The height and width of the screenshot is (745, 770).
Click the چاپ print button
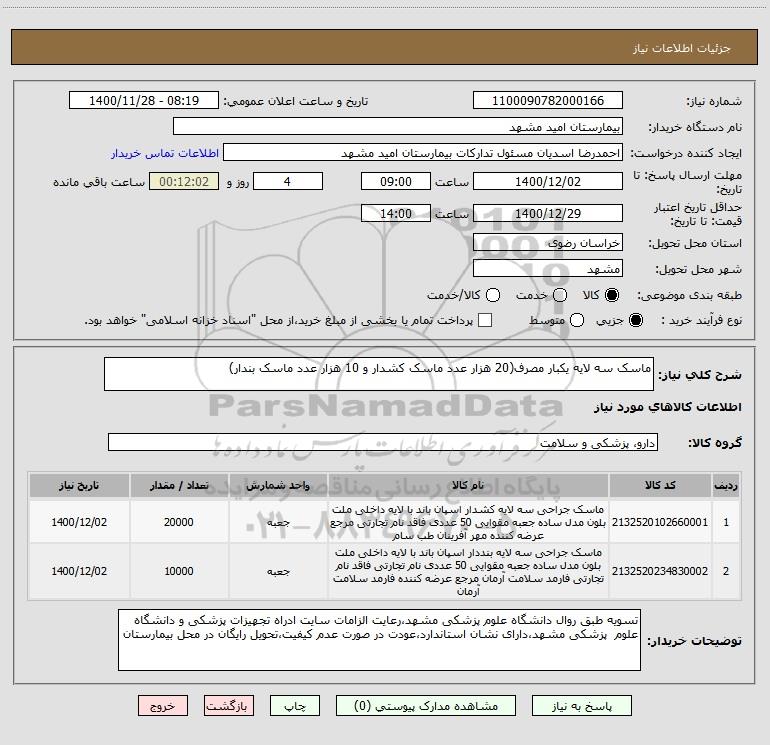[295, 706]
